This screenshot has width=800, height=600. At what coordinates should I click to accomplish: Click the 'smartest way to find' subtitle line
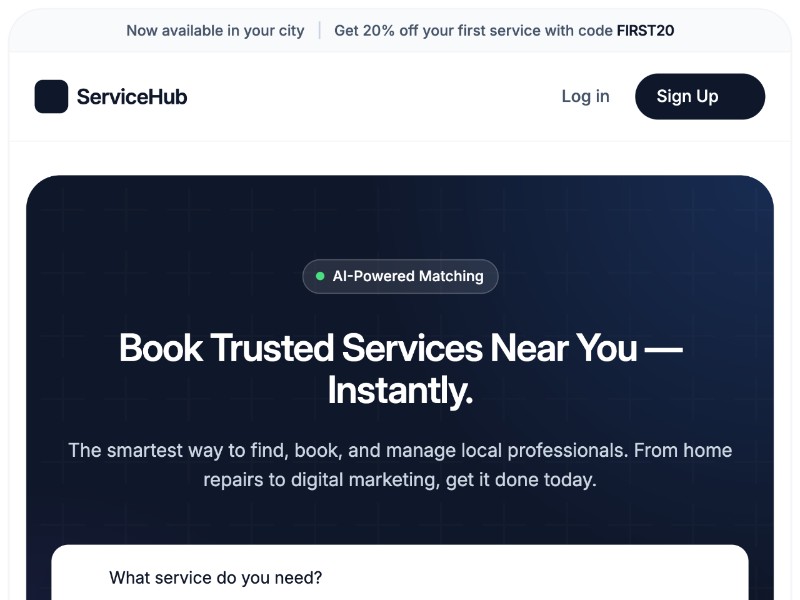click(x=400, y=451)
